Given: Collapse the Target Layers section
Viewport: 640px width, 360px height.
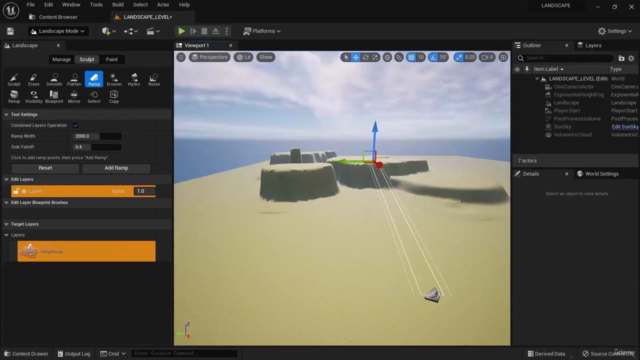Looking at the screenshot, I should pos(7,224).
